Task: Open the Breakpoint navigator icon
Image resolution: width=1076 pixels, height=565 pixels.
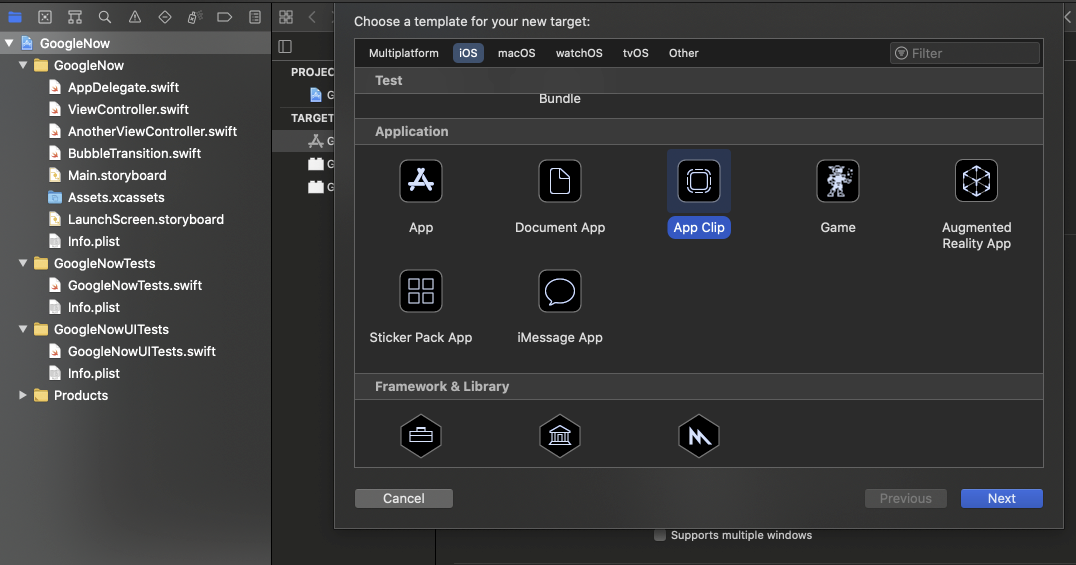Action: pos(224,17)
